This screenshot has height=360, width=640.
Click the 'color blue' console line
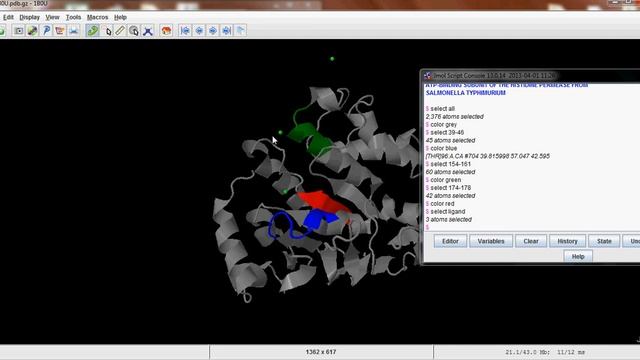[441, 148]
